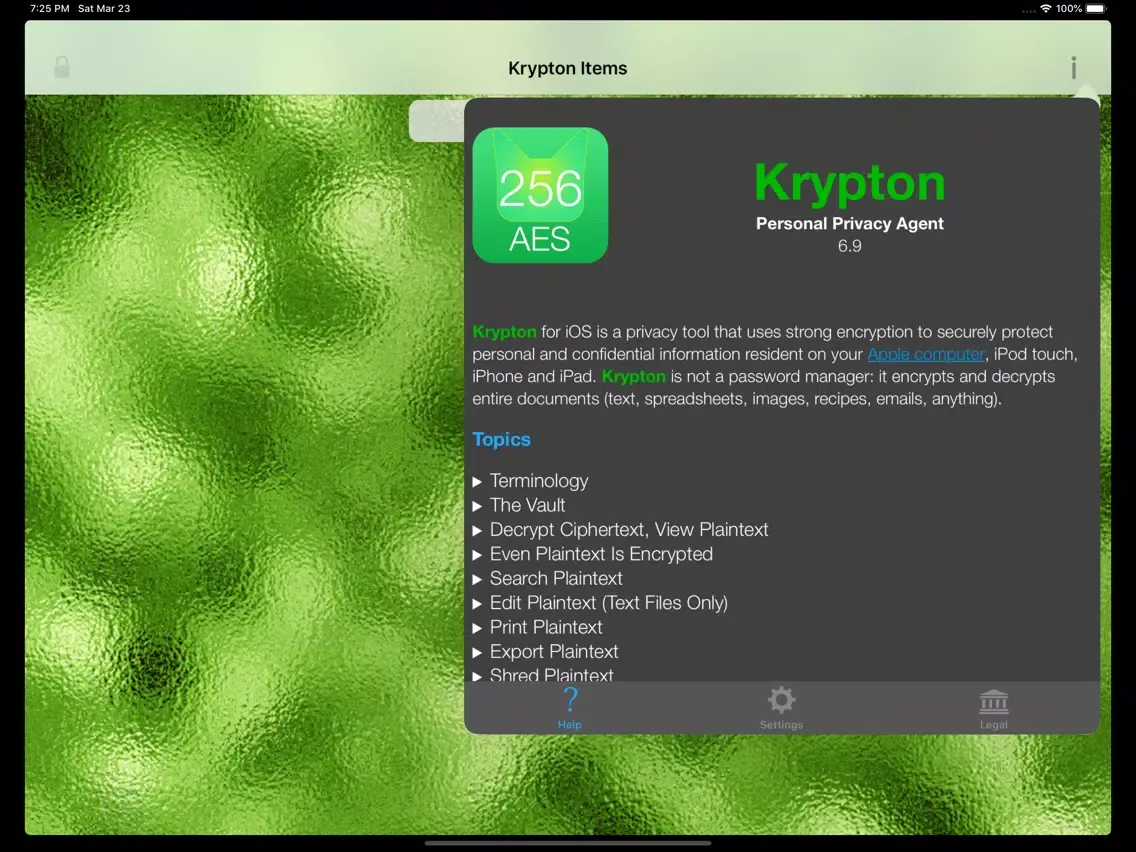
Task: Expand The Vault topic
Action: 527,505
